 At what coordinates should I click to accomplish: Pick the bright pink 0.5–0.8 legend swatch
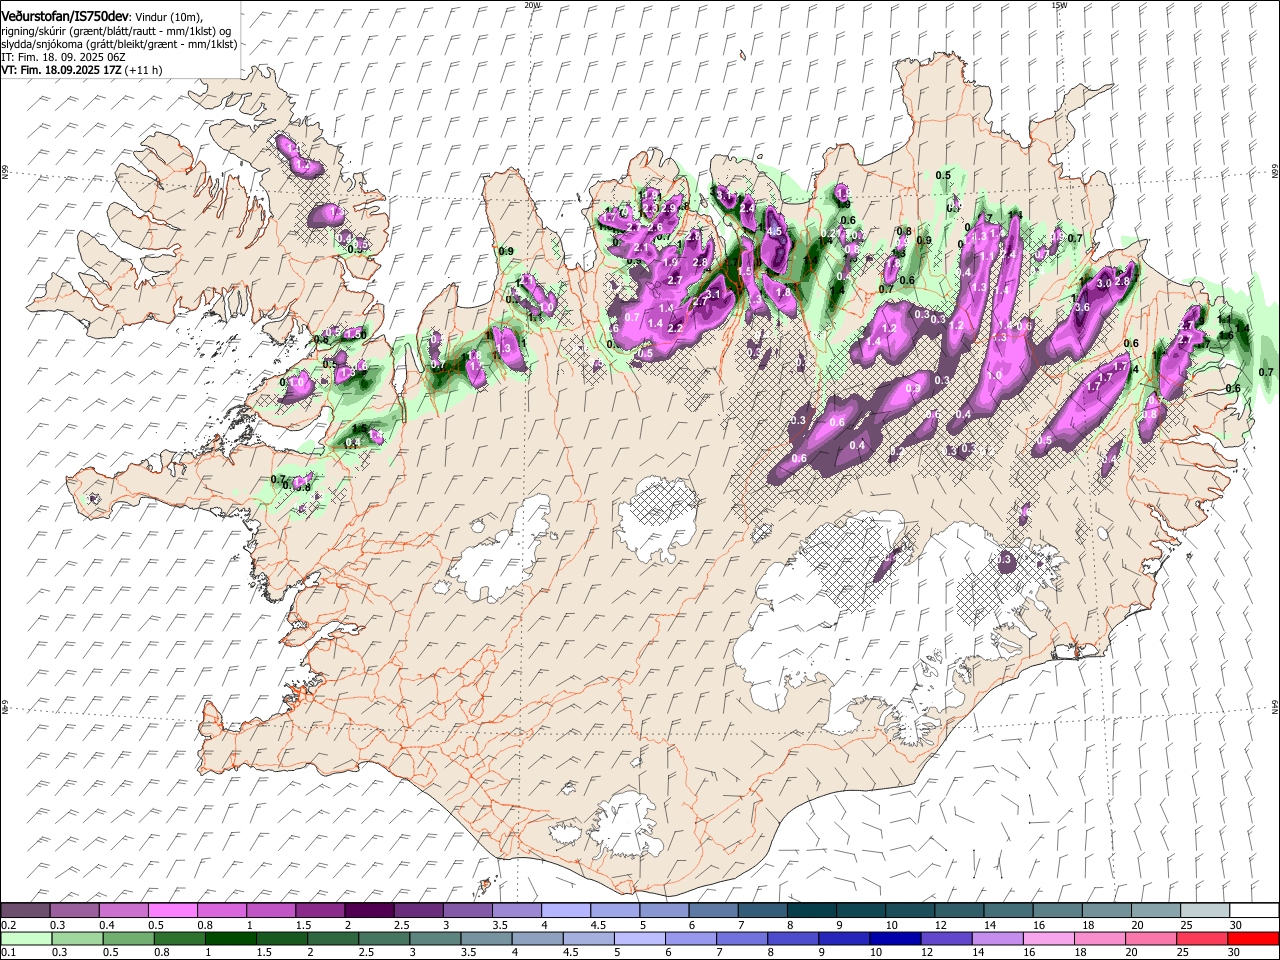172,911
